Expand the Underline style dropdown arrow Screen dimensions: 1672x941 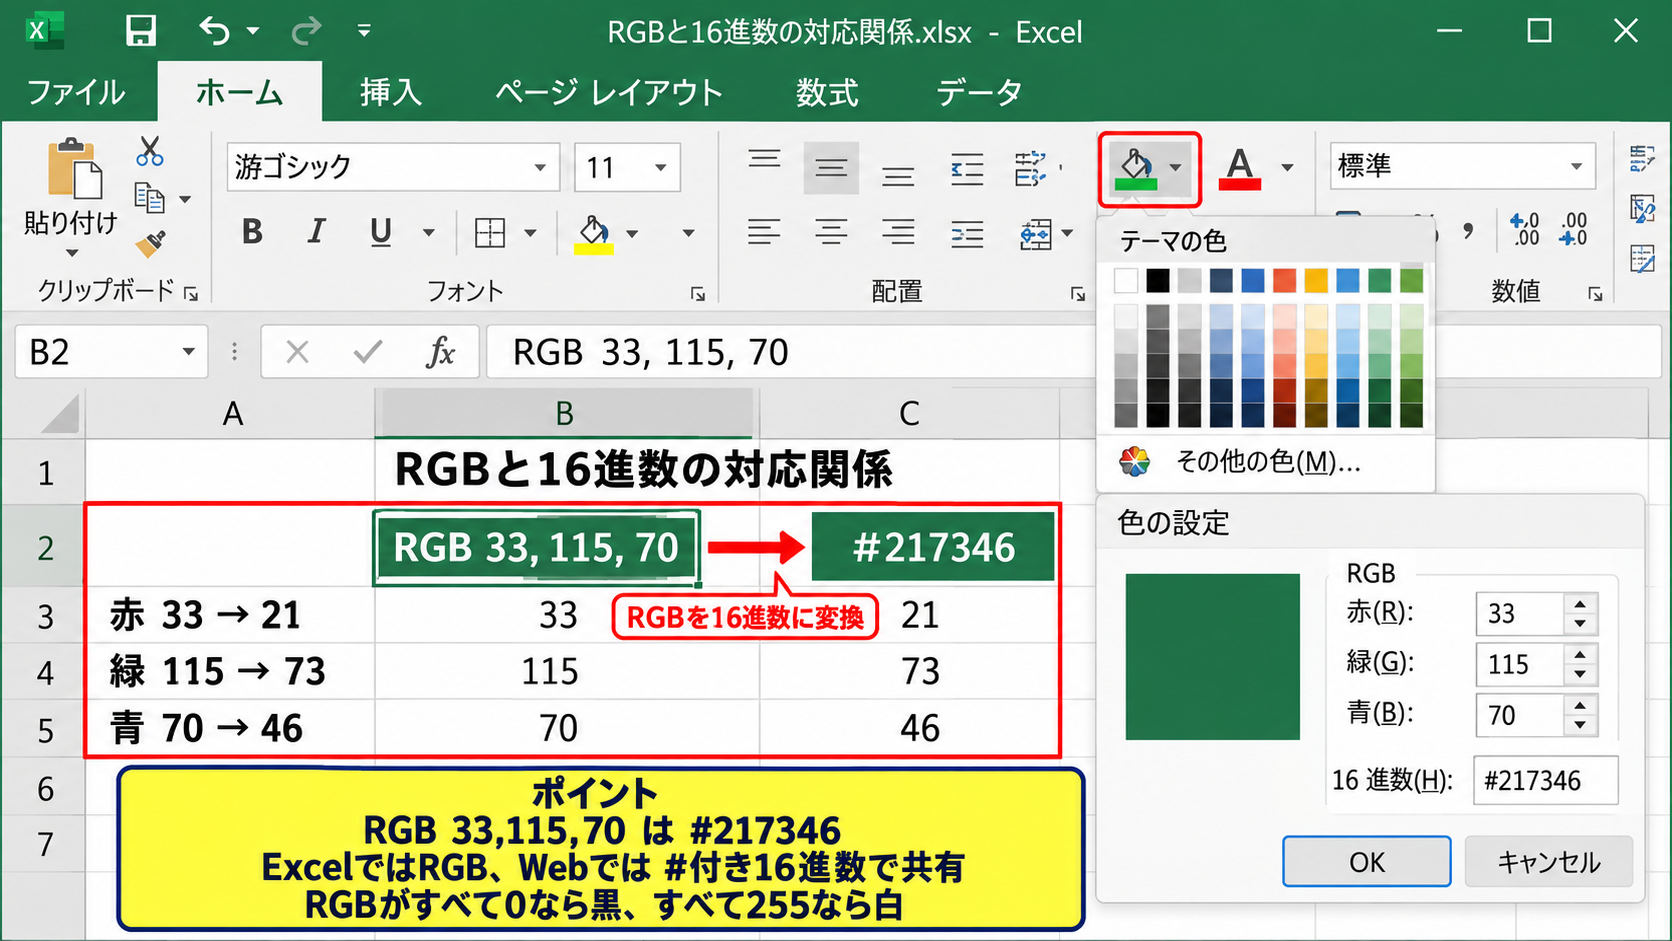pos(429,233)
